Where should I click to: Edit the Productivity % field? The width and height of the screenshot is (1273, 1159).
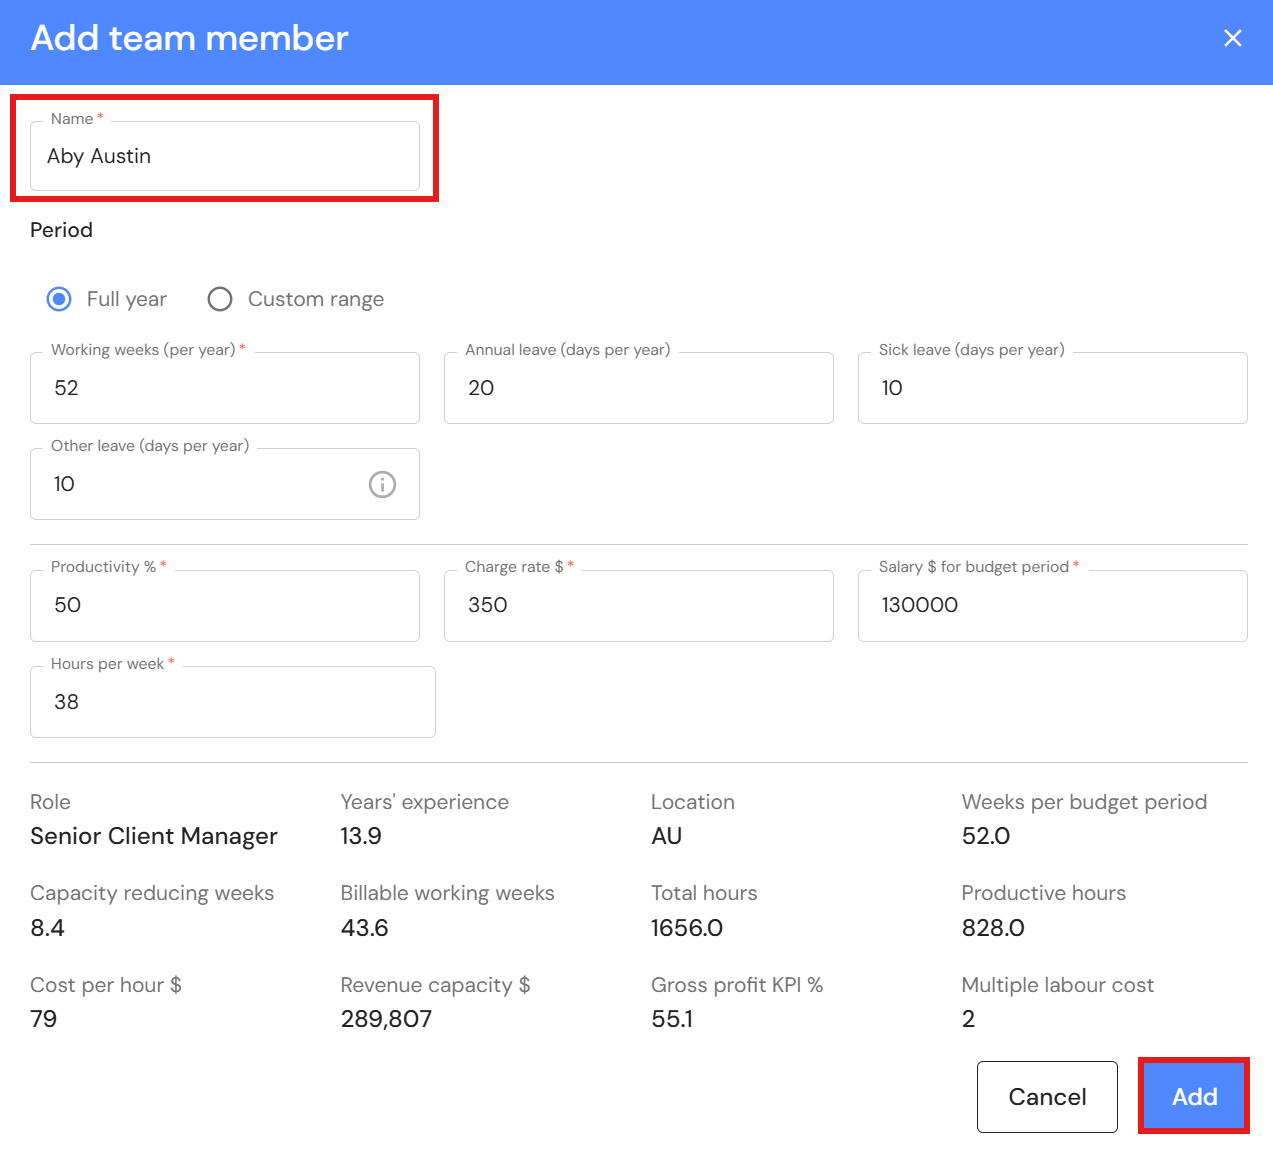(x=224, y=606)
